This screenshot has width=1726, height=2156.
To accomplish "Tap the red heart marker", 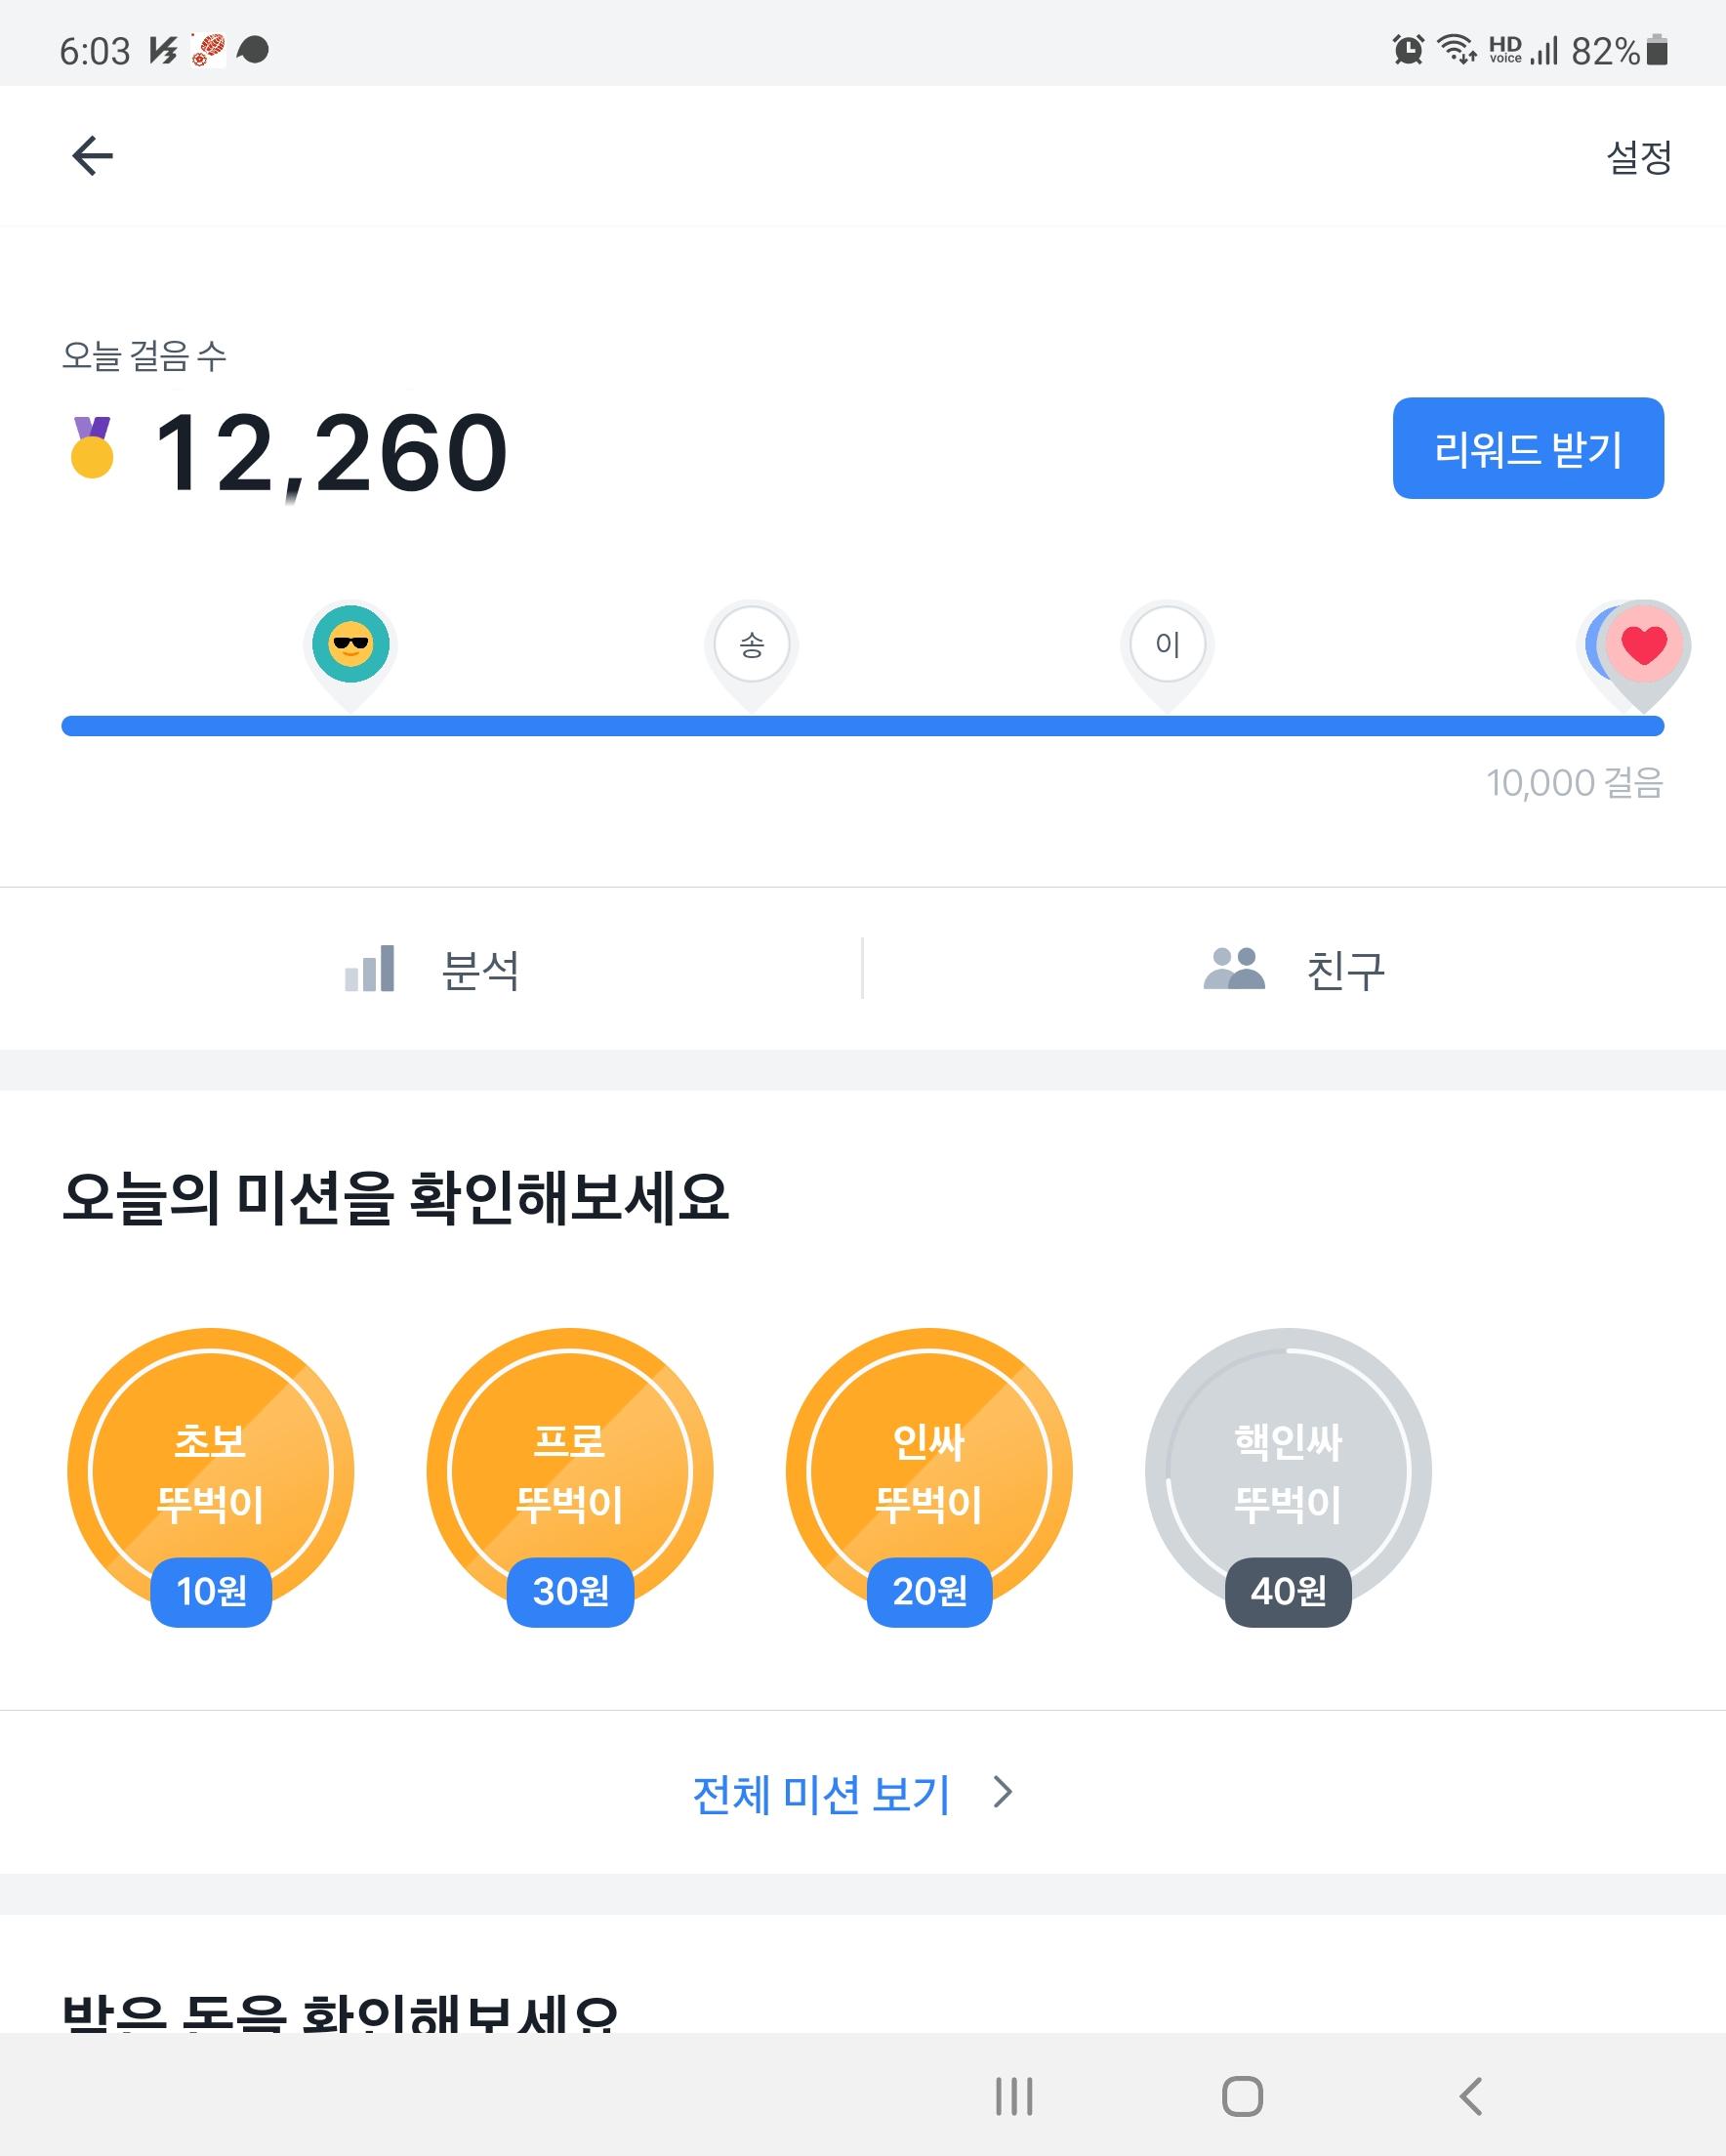I will click(x=1643, y=645).
